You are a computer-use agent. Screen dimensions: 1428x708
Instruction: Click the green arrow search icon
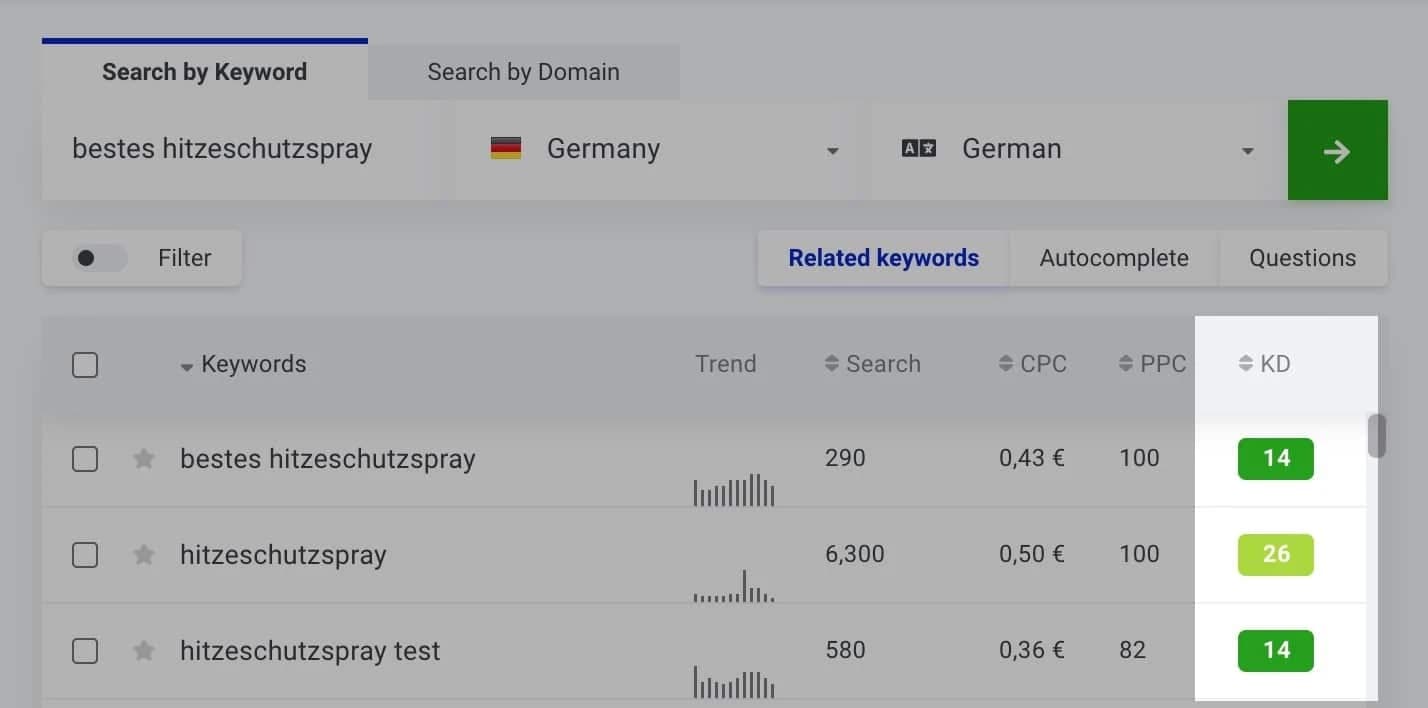pos(1337,150)
